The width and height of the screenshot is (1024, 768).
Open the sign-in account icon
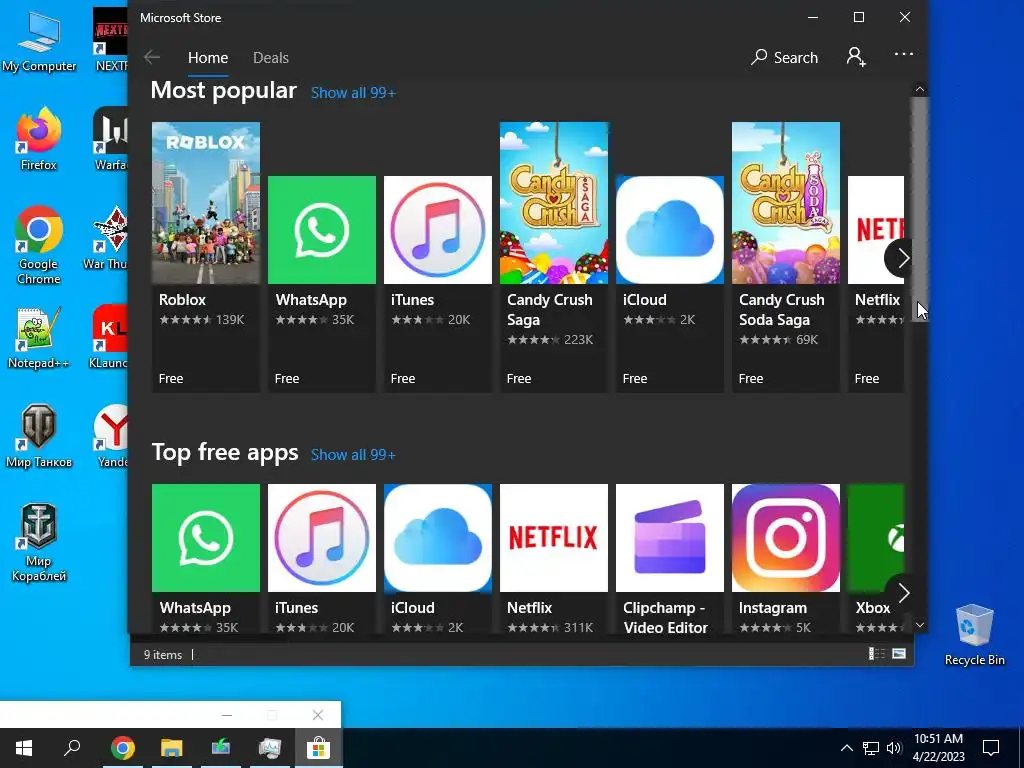point(856,57)
